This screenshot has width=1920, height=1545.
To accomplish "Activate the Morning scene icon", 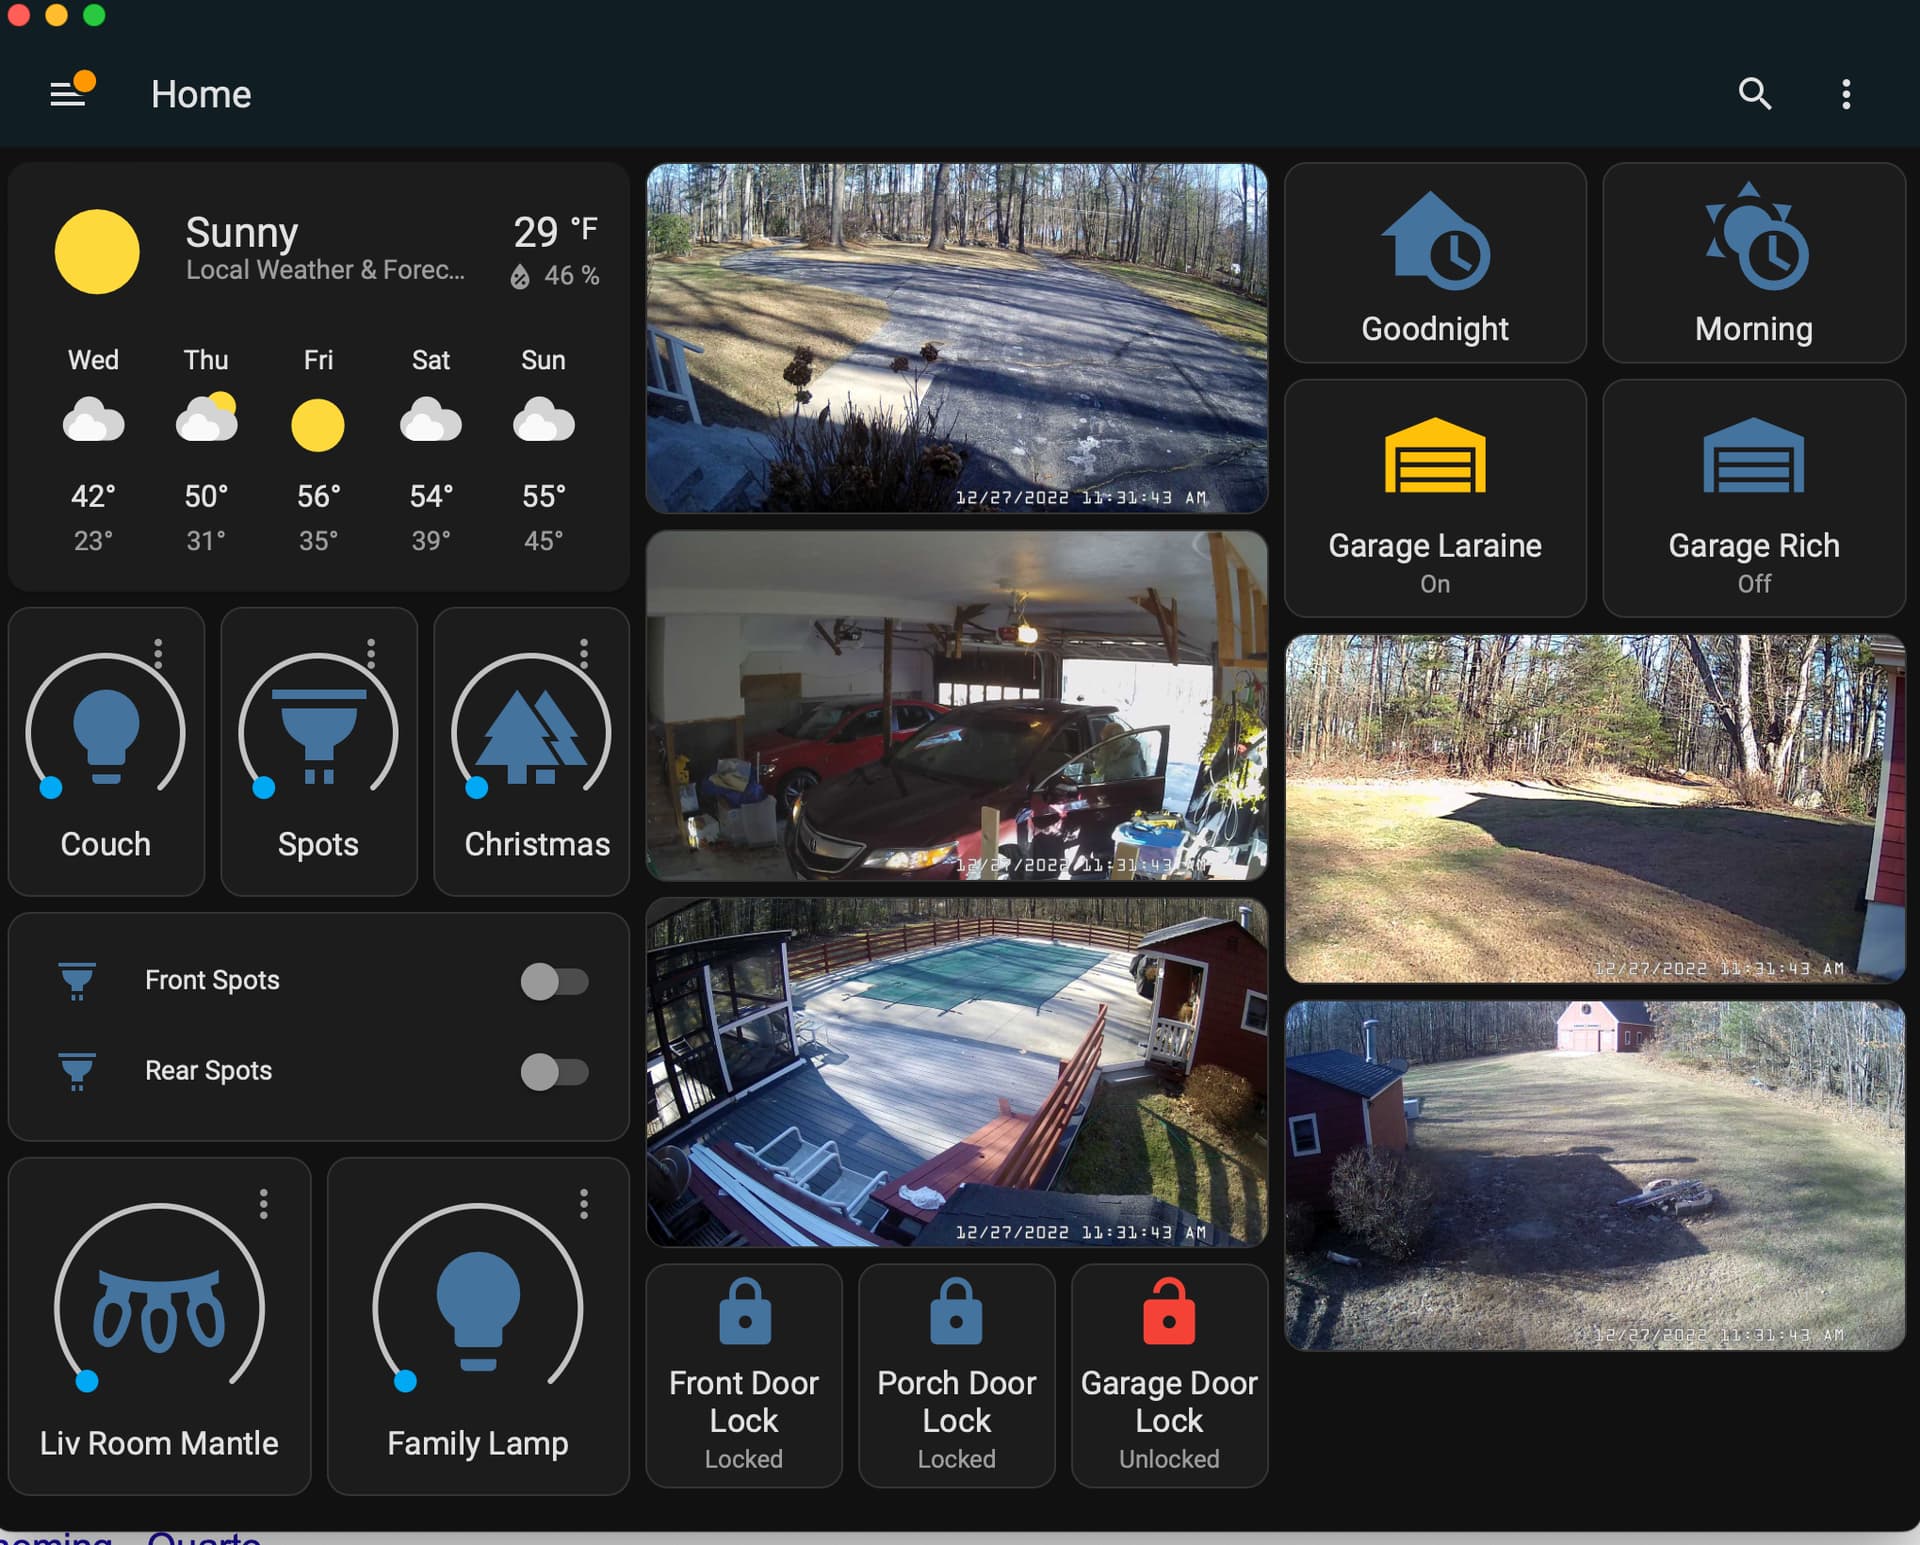I will coord(1754,241).
